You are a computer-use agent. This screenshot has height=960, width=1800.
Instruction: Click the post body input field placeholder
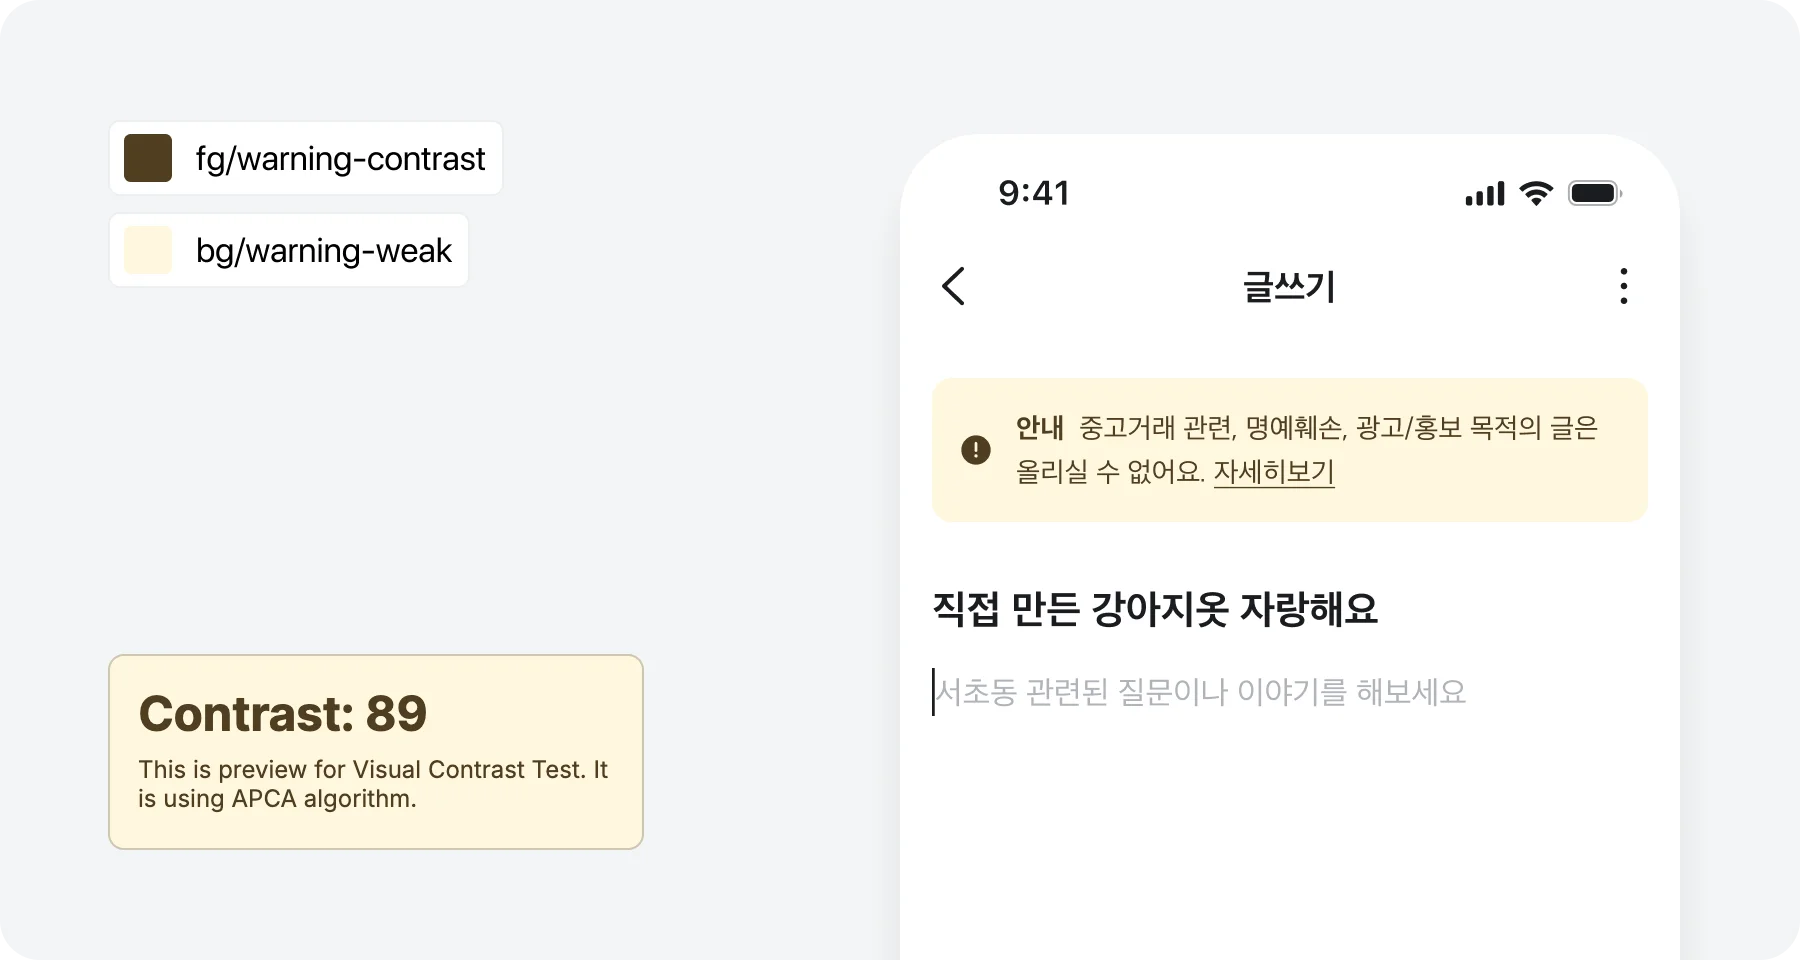1198,692
